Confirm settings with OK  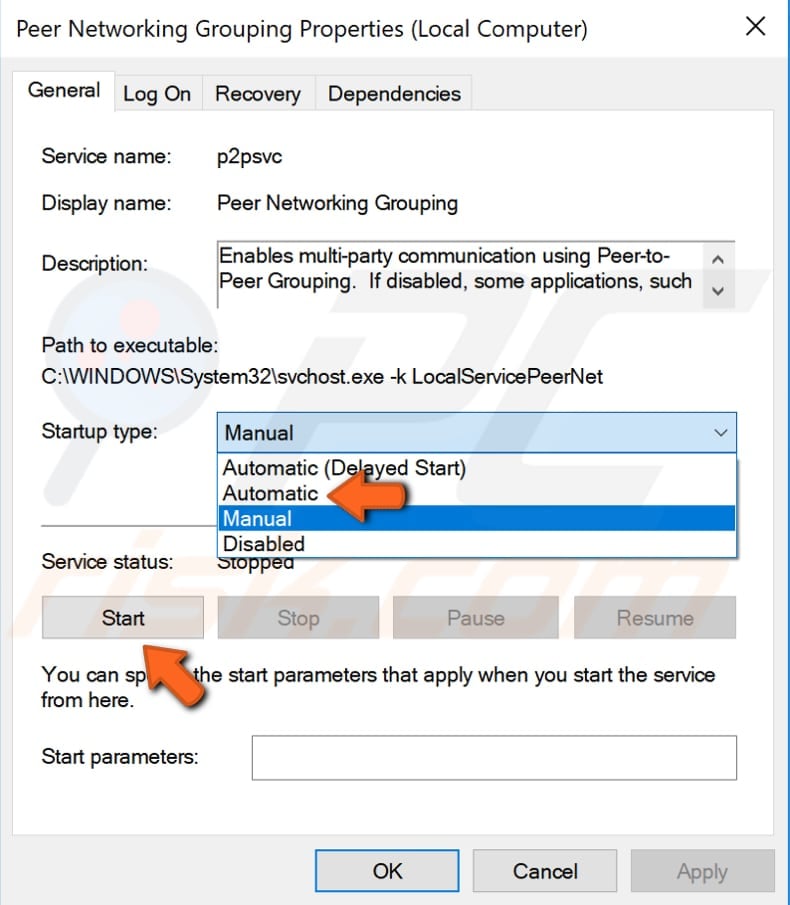click(386, 870)
